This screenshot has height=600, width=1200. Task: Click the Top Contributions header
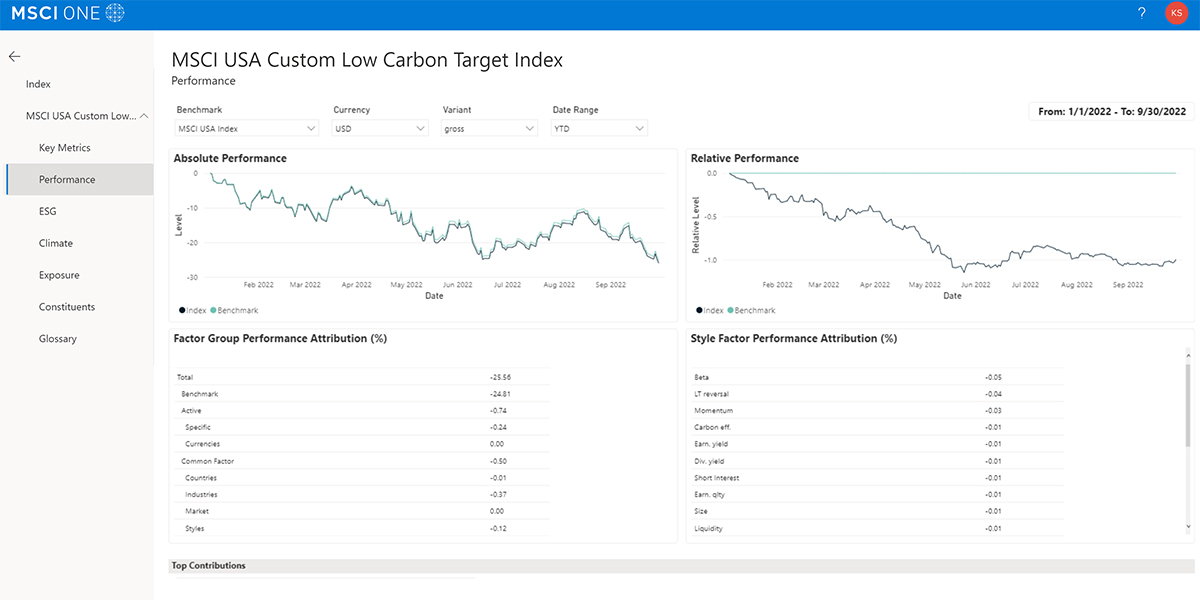pos(208,566)
